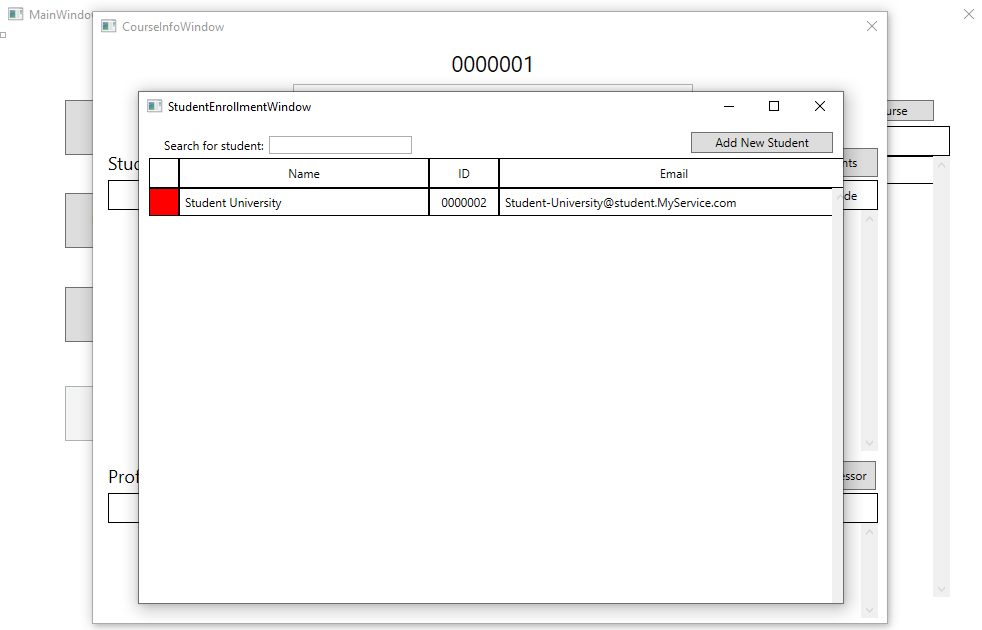Click the Email column header

[x=673, y=174]
